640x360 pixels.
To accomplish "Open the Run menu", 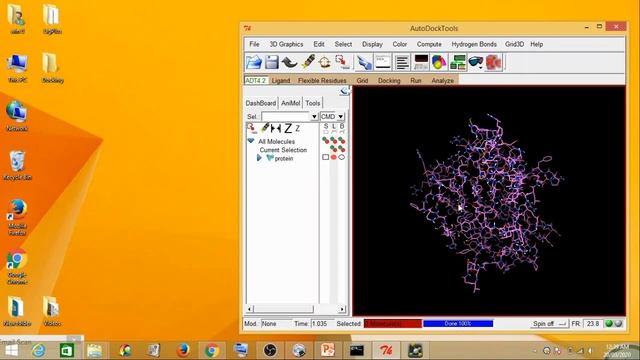I will [x=416, y=80].
